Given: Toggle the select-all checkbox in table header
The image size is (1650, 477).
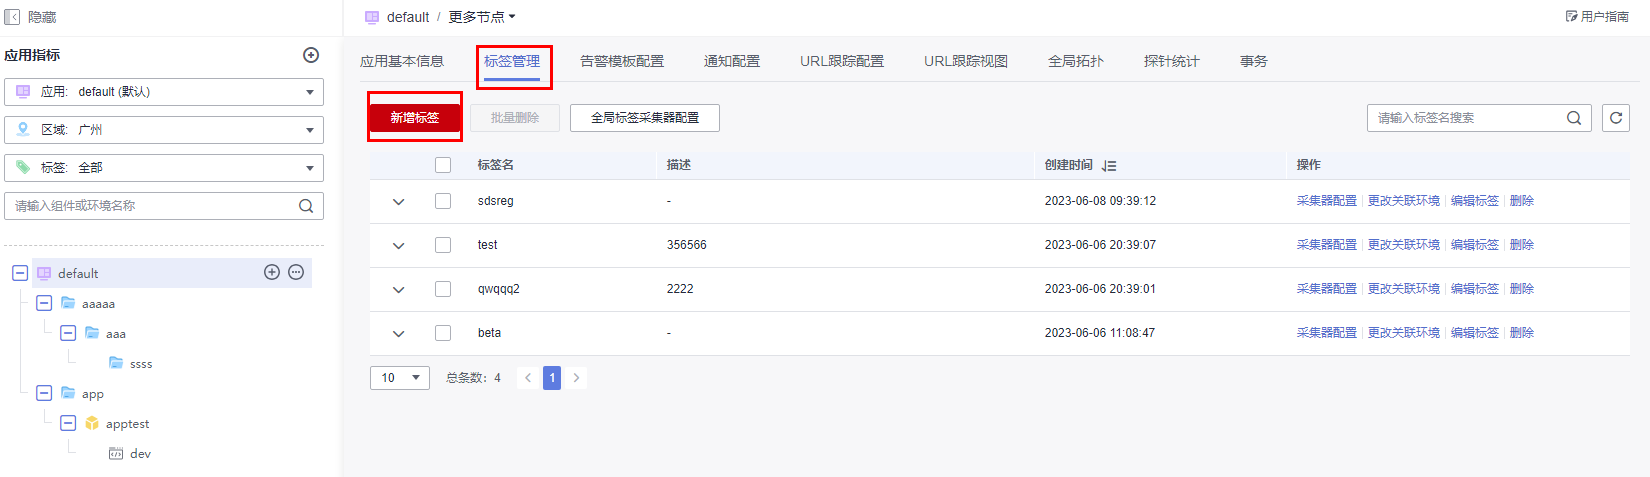Looking at the screenshot, I should coord(443,165).
